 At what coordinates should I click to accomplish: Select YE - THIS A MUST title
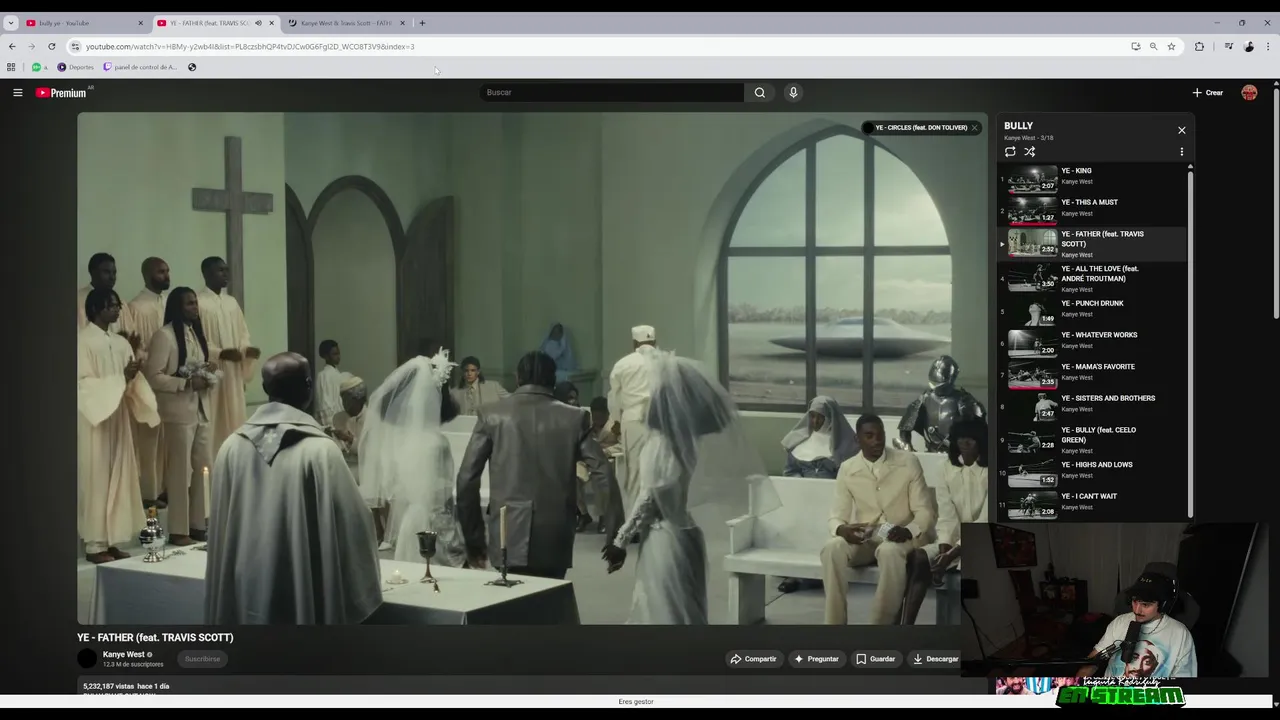tap(1089, 202)
